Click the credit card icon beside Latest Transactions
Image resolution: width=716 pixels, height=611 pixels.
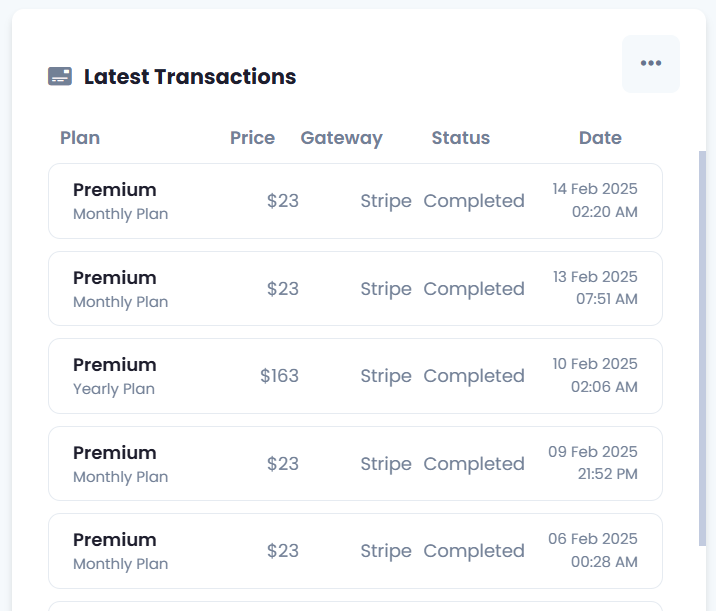(x=60, y=76)
